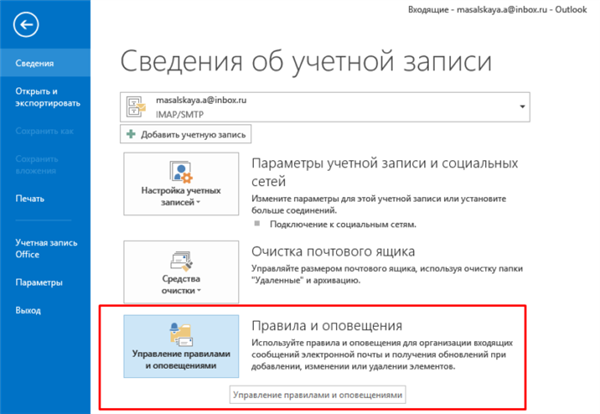The height and width of the screenshot is (414, 600).
Task: Open Средства очистки dropdown button
Action: [x=181, y=272]
